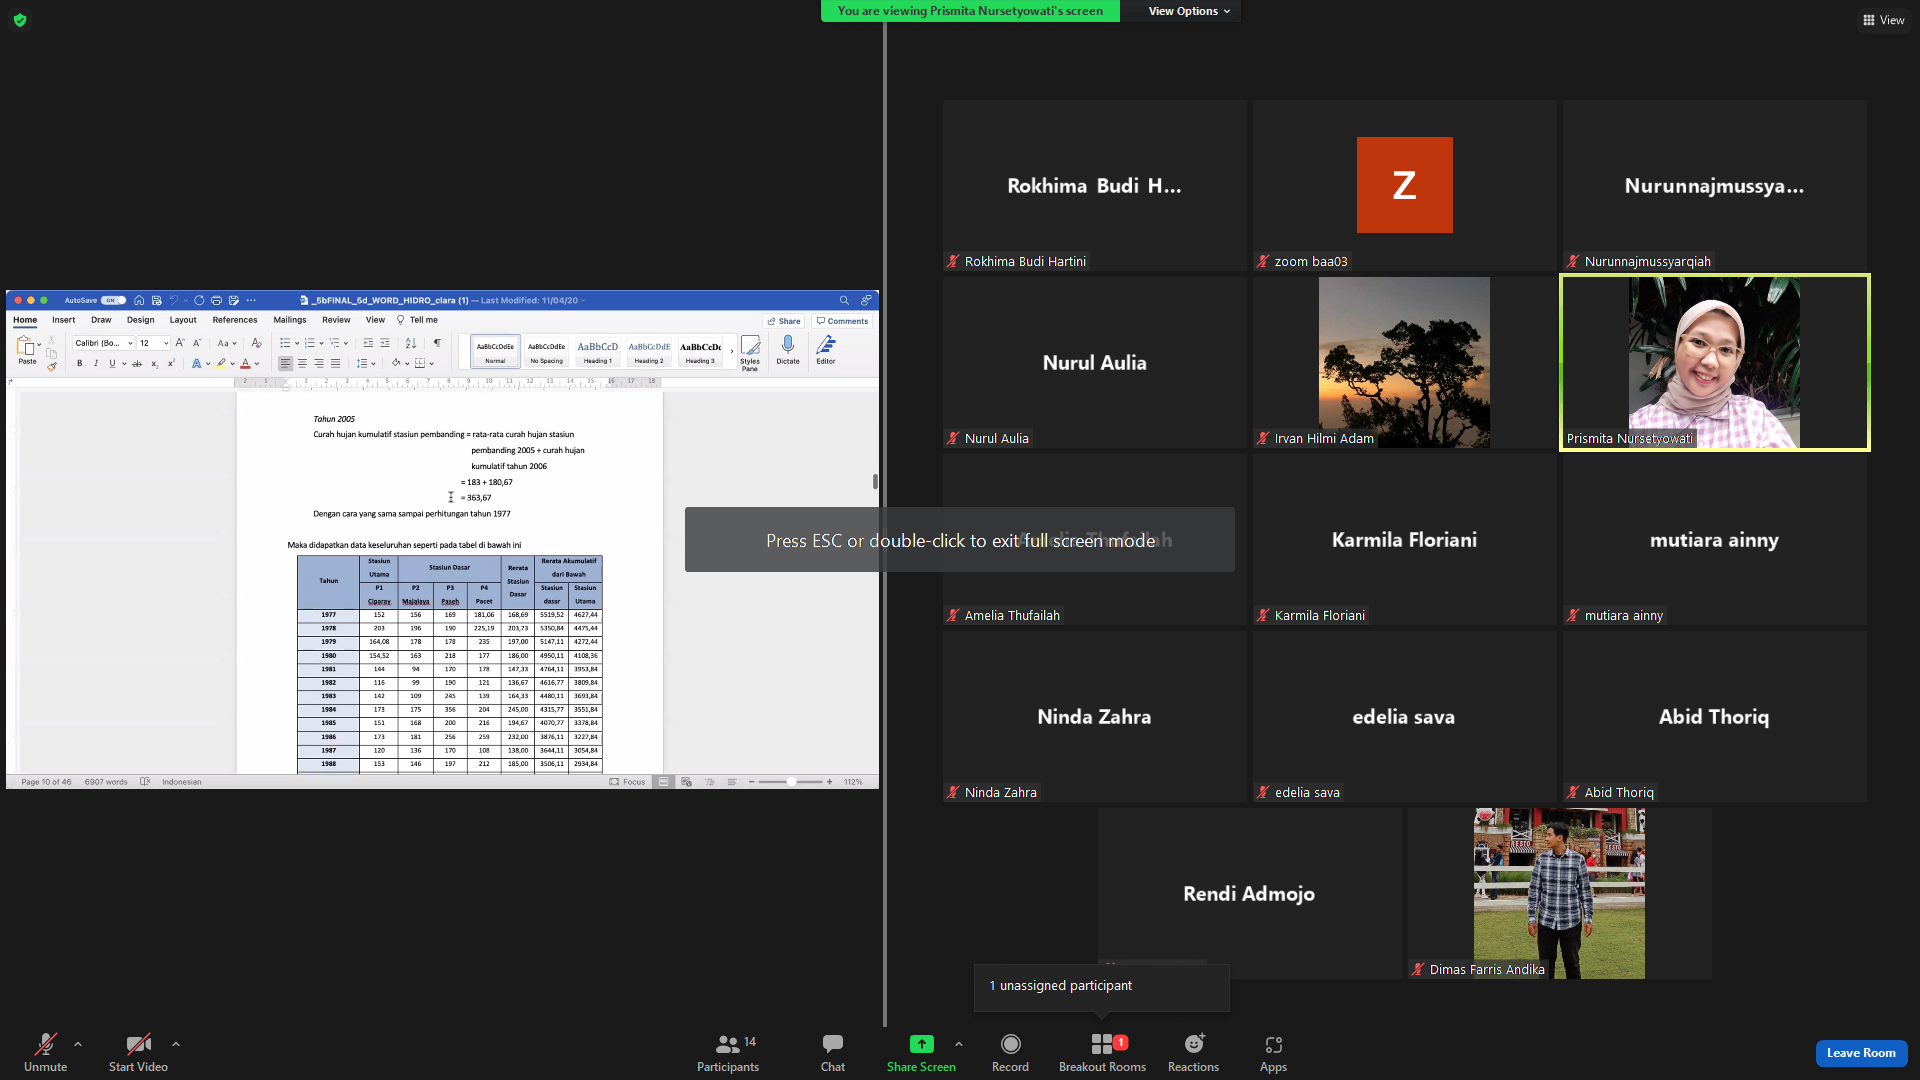The height and width of the screenshot is (1080, 1920).
Task: Open the font size dropdown in Word
Action: pos(166,343)
